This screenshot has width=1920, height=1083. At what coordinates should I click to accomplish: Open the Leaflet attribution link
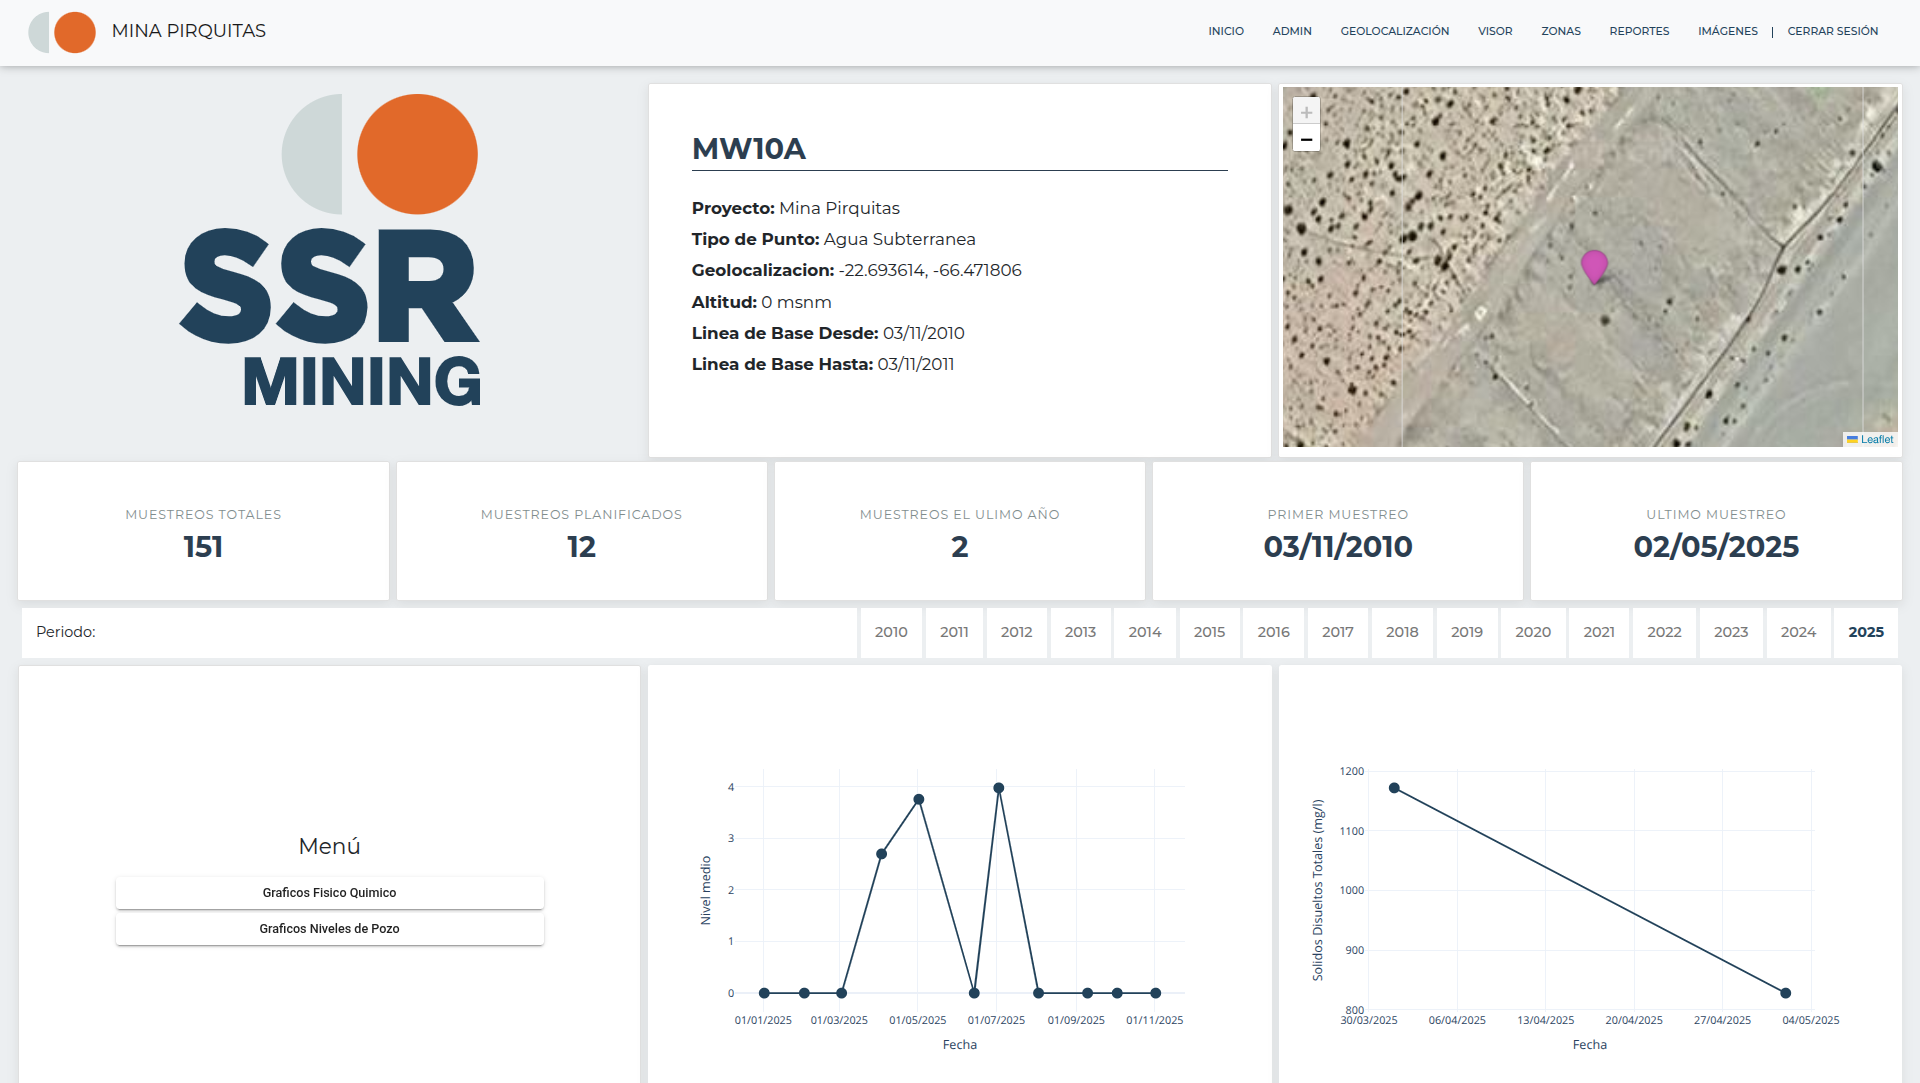(1876, 439)
